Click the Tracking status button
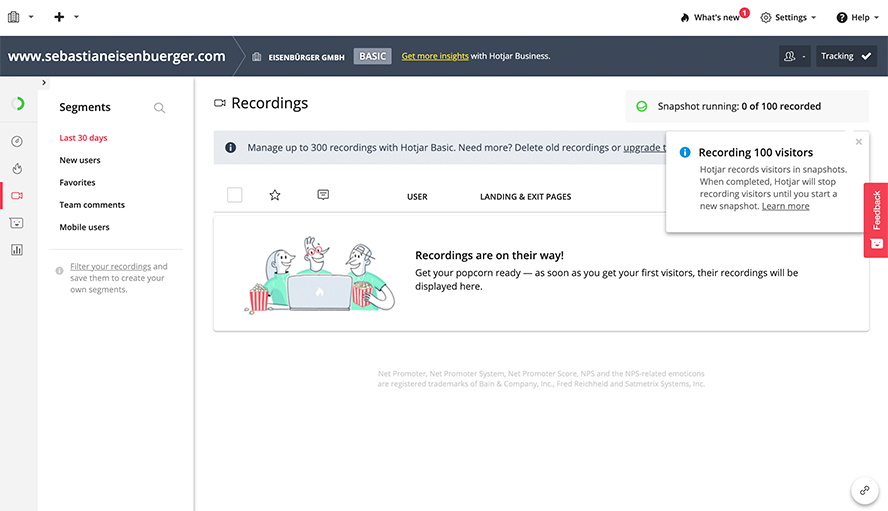888x511 pixels. click(846, 56)
